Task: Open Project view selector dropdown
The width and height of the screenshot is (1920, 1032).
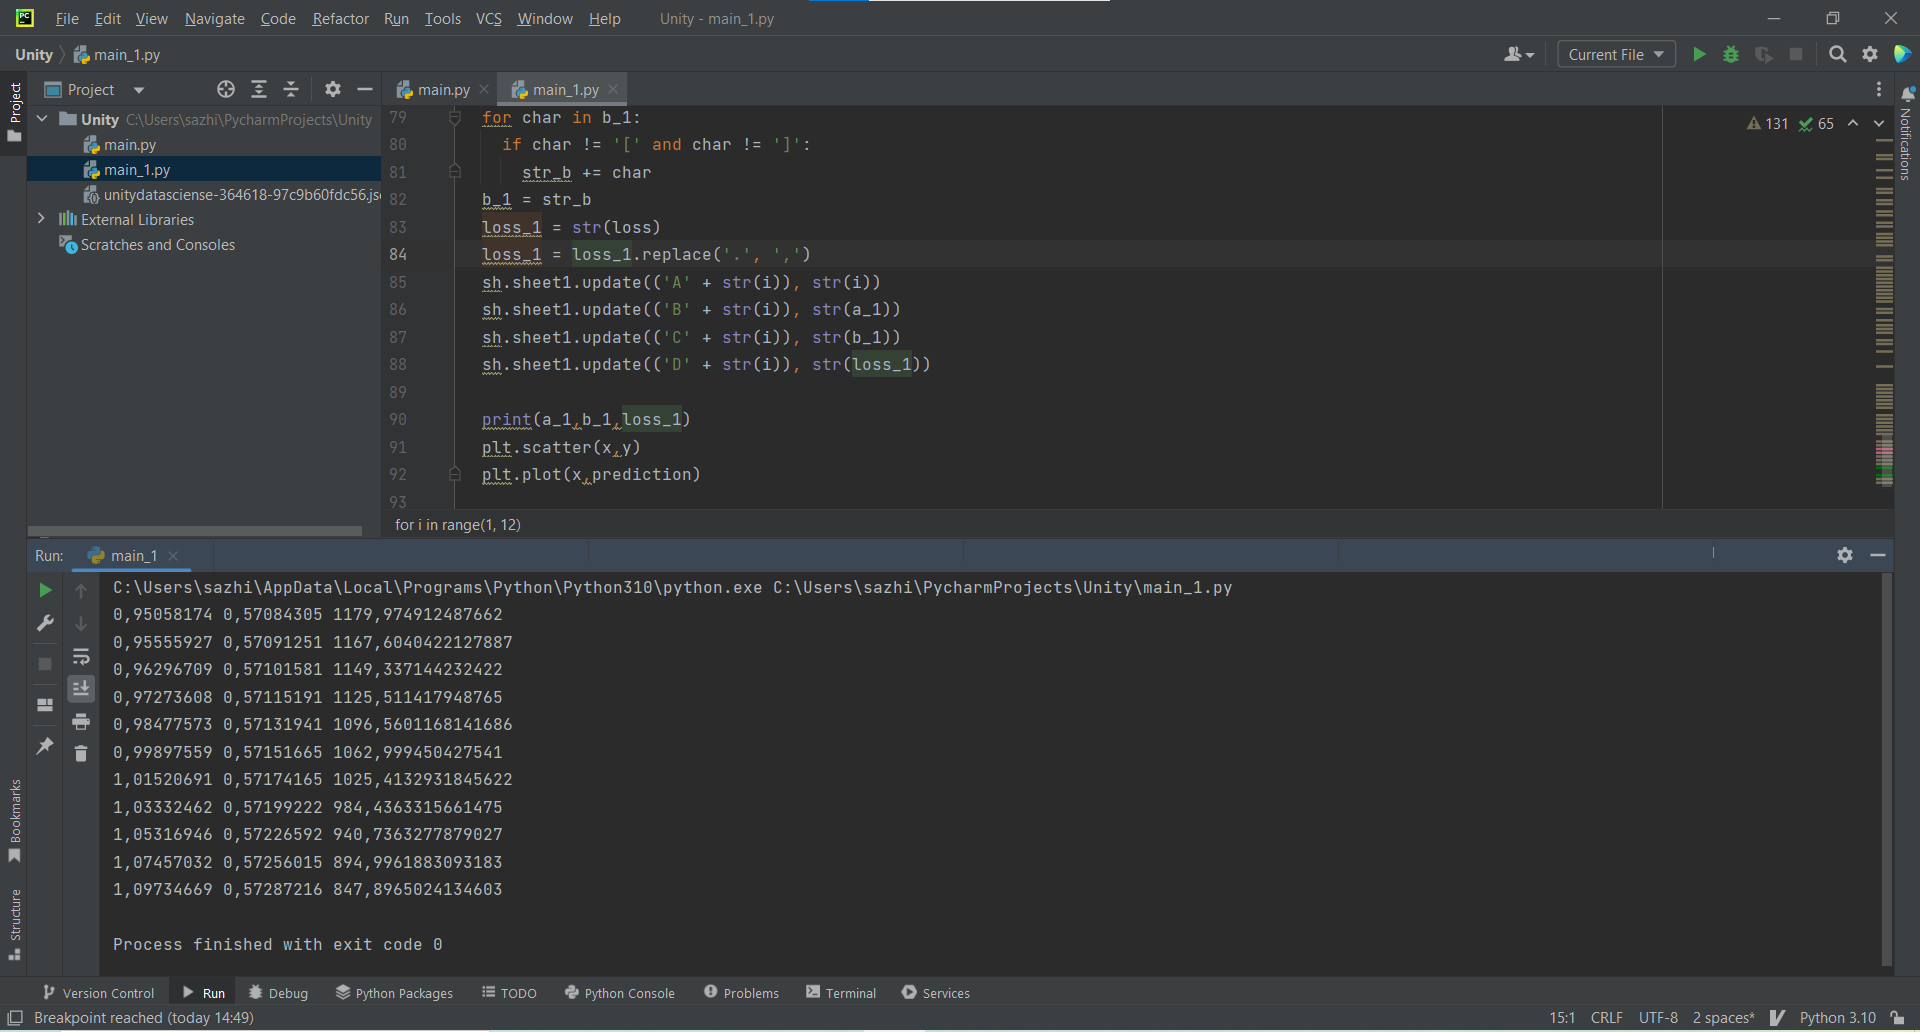Action: [x=95, y=89]
